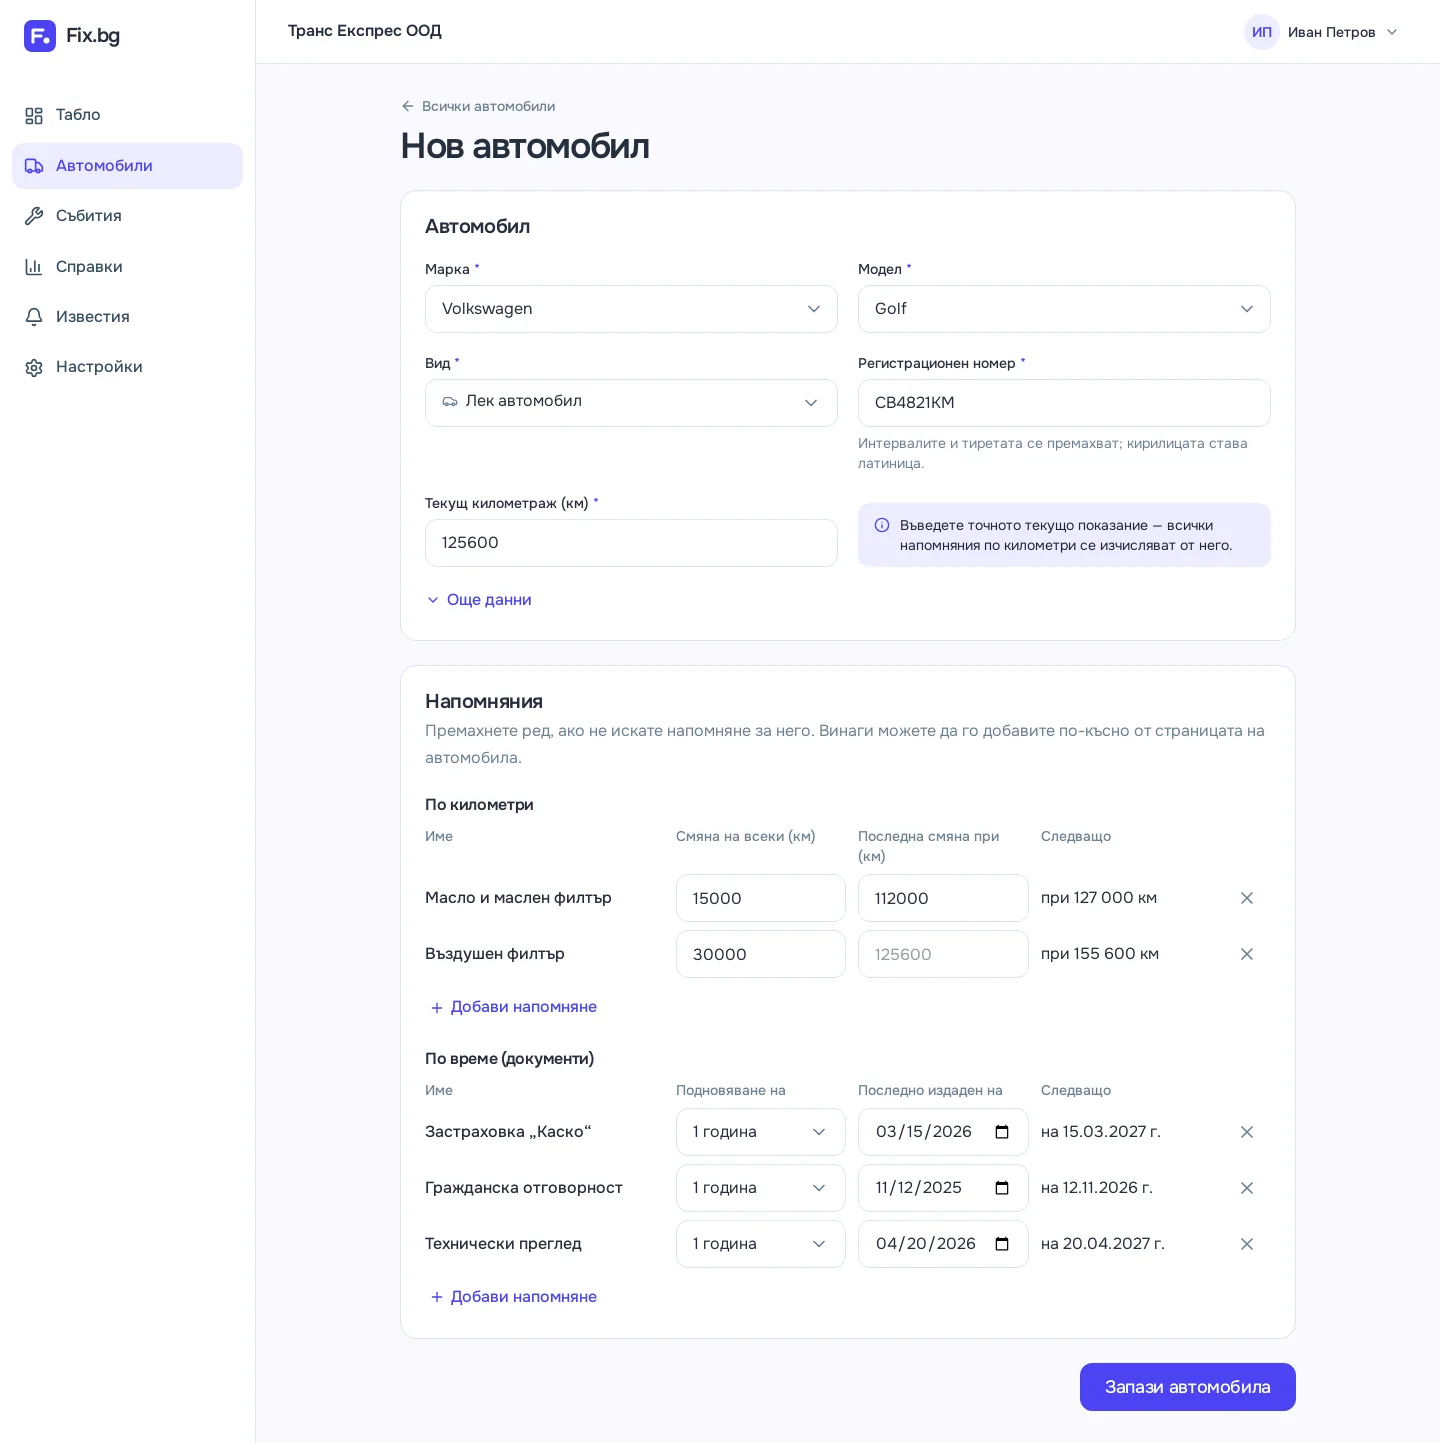Remove the Въздушен филтър reminder row
The width and height of the screenshot is (1440, 1443).
[1246, 954]
